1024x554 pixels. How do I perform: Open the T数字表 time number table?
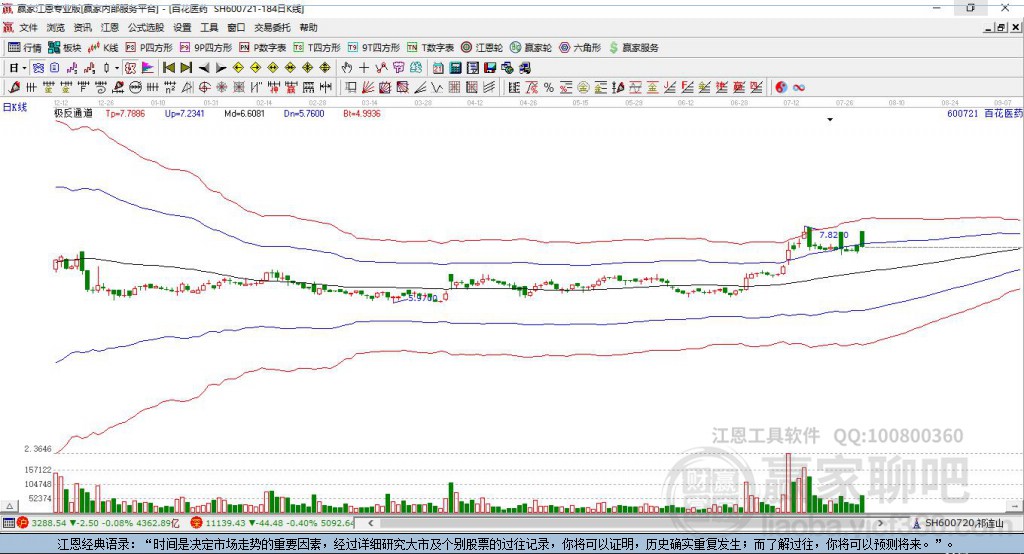coord(430,48)
